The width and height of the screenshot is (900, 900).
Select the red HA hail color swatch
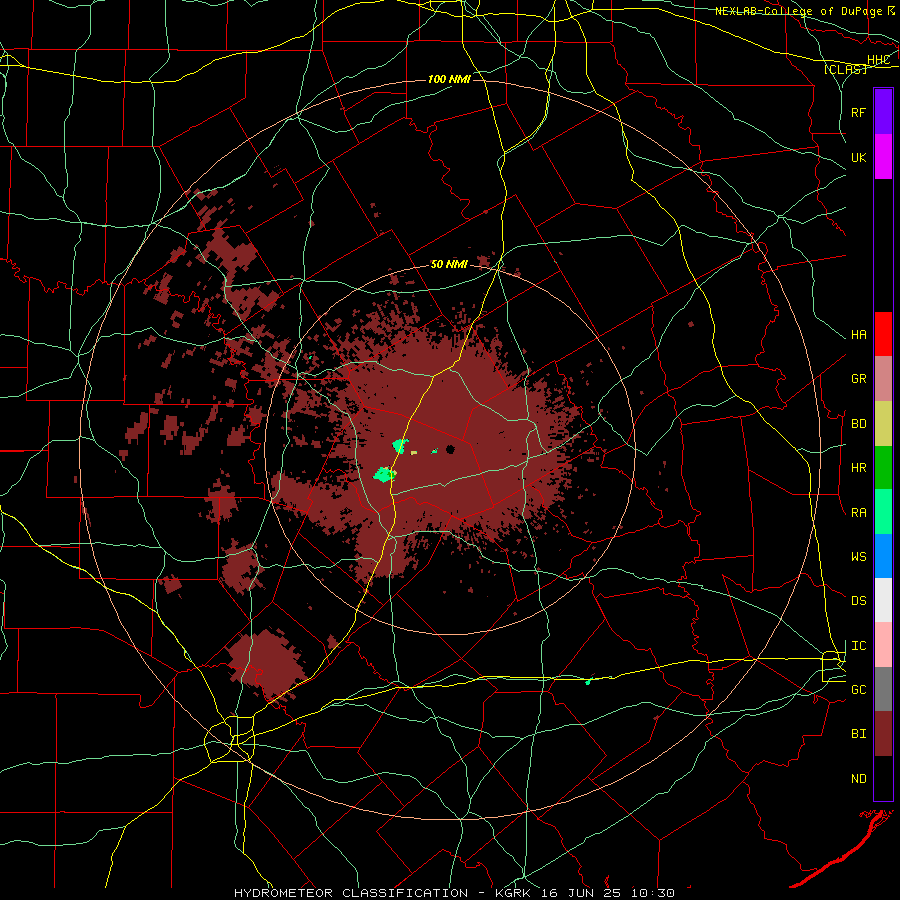pyautogui.click(x=883, y=334)
